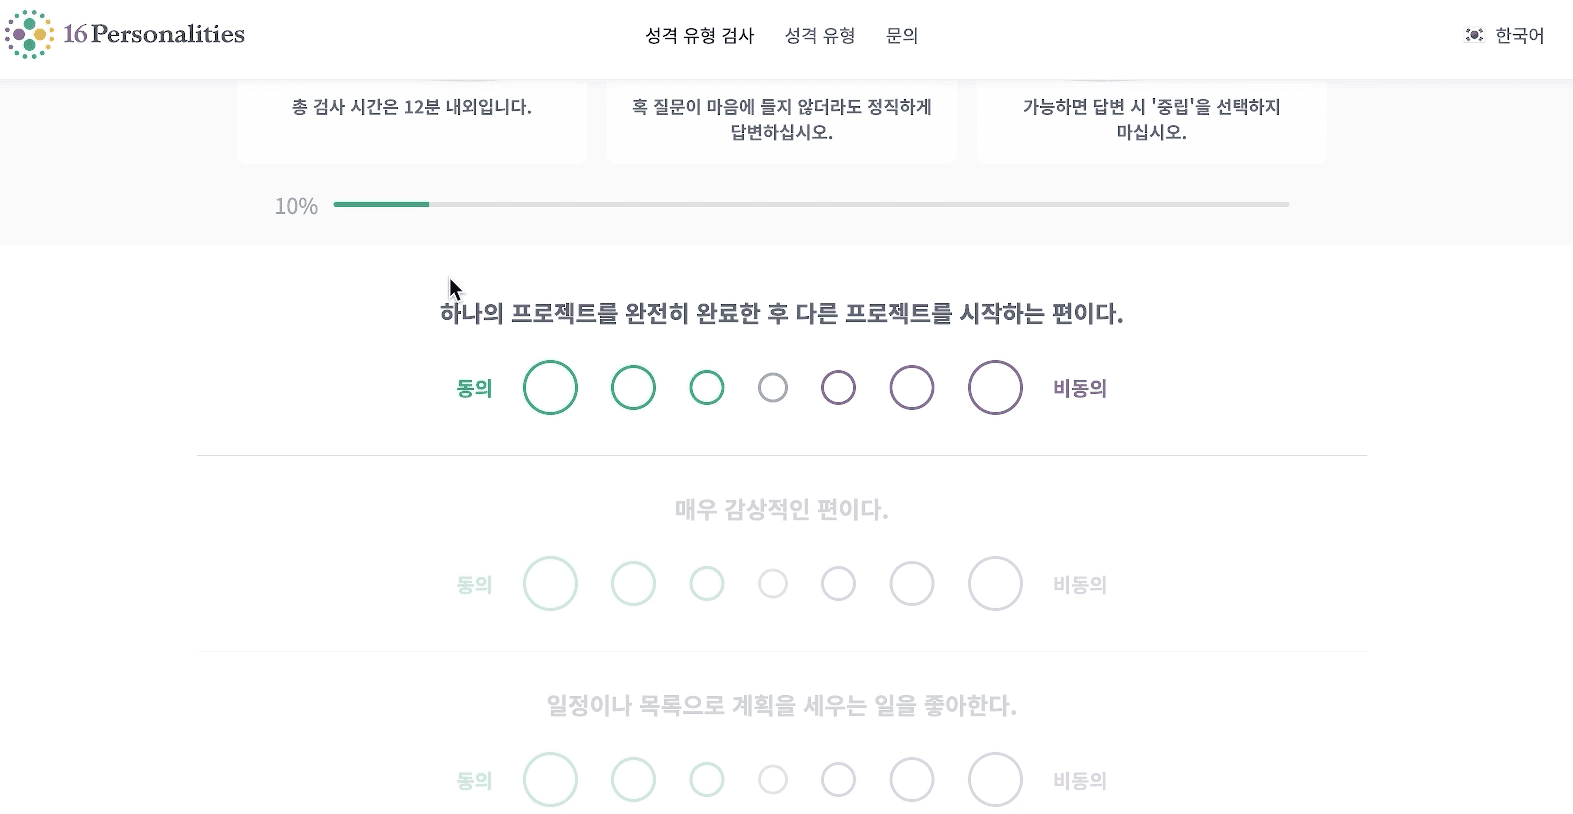
Task: Choose neutral circle for 매우 감상적인 편이다
Action: point(773,584)
